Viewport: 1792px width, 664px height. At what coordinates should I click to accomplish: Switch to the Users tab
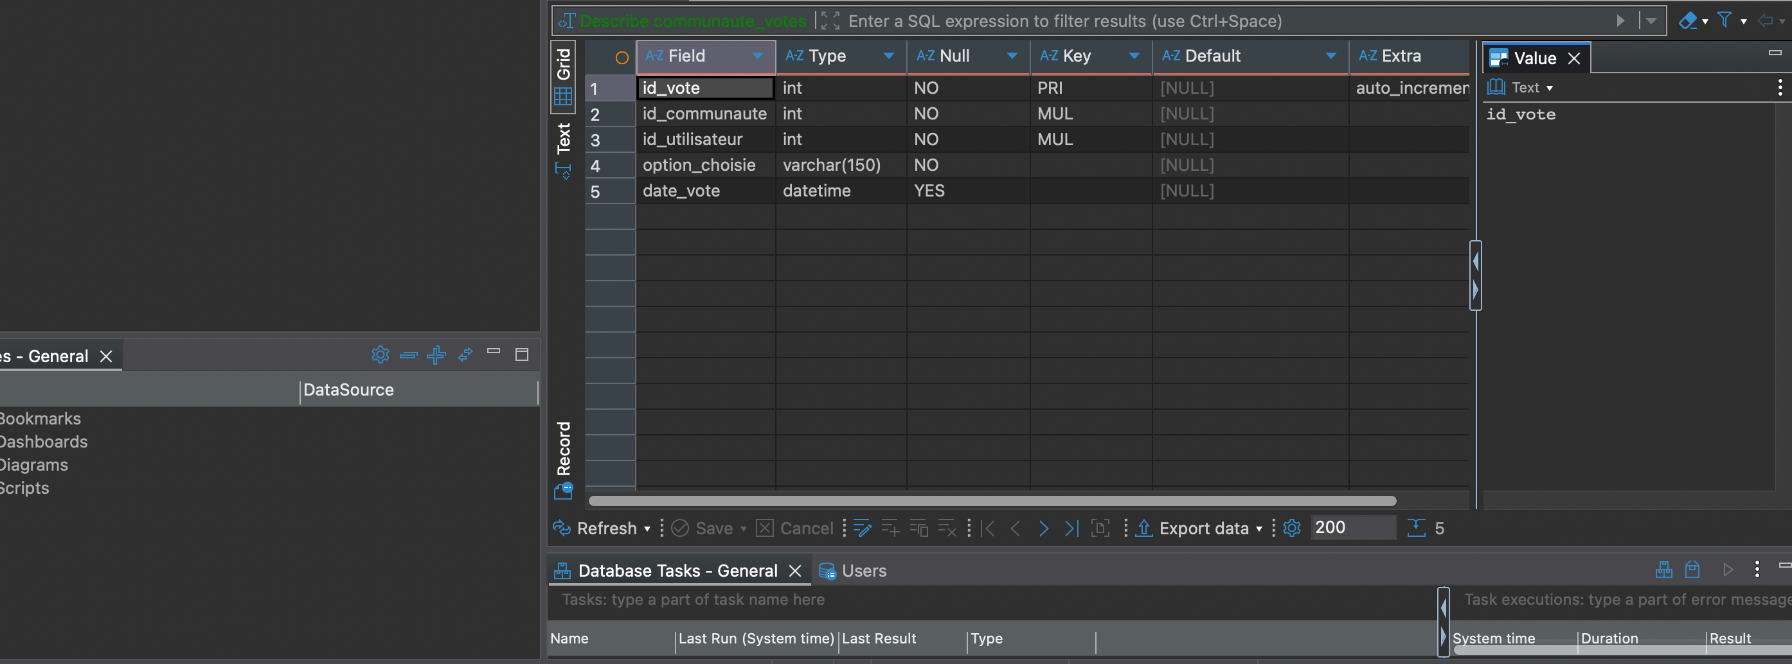point(853,571)
